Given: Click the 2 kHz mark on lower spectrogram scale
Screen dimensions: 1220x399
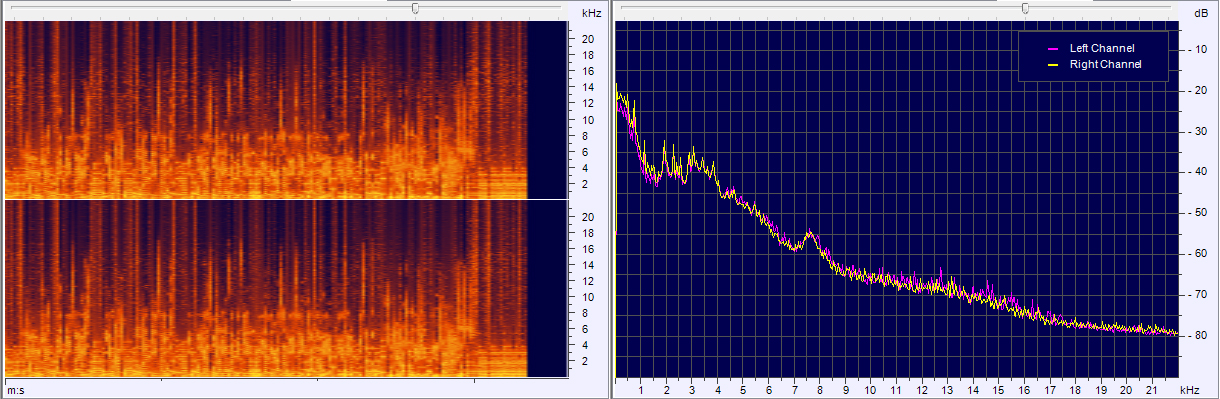Looking at the screenshot, I should [585, 361].
